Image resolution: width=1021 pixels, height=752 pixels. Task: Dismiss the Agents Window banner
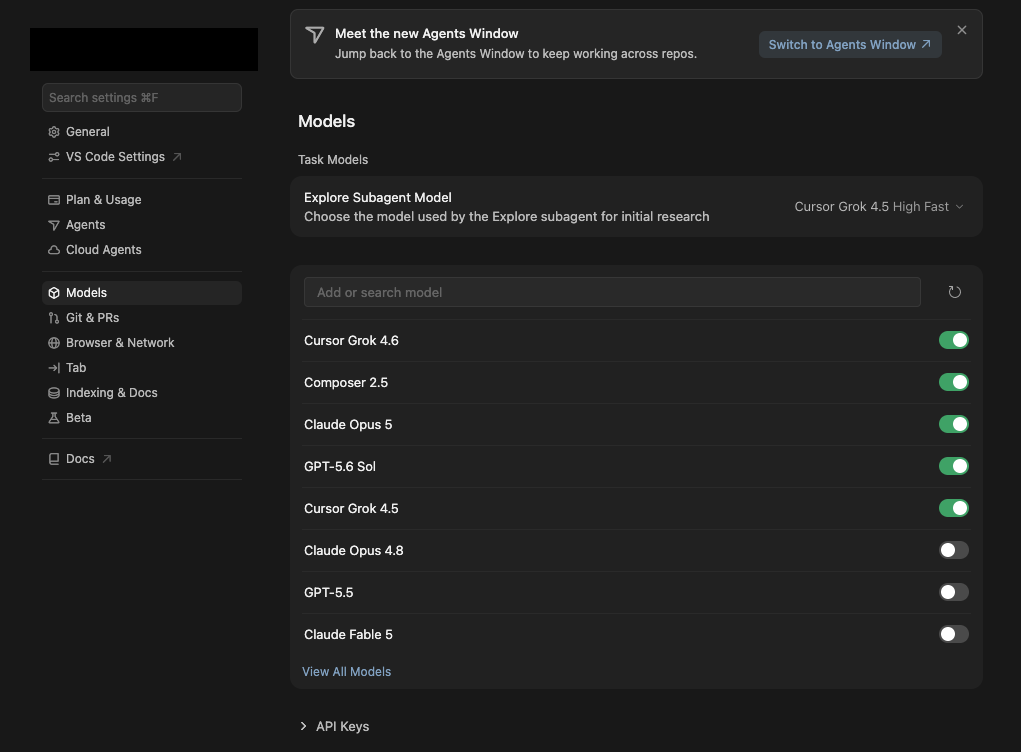point(962,30)
